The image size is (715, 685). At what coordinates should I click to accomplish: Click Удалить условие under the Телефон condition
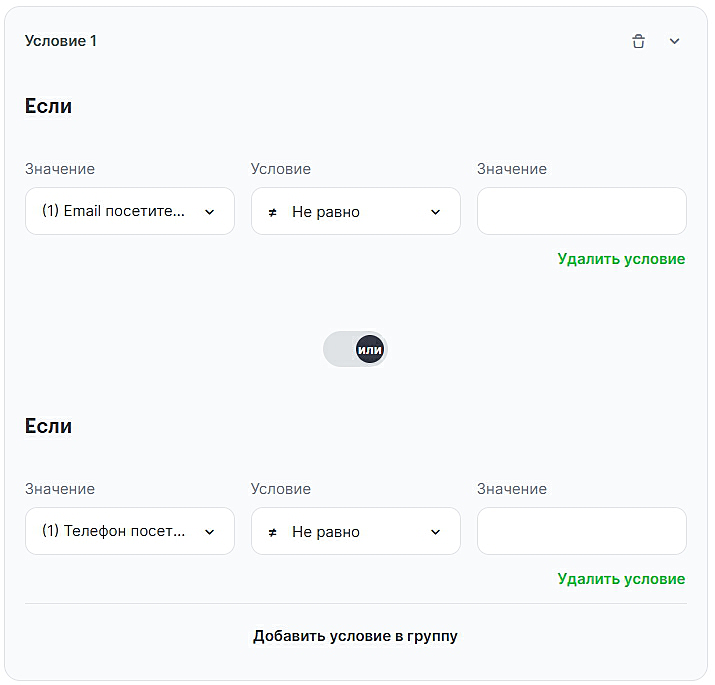pos(621,579)
